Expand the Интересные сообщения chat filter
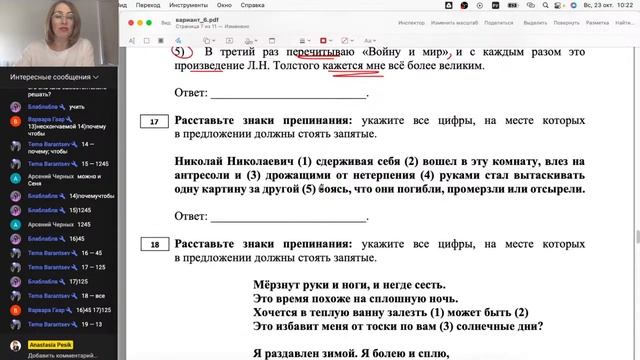This screenshot has width=640, height=360. (x=54, y=77)
